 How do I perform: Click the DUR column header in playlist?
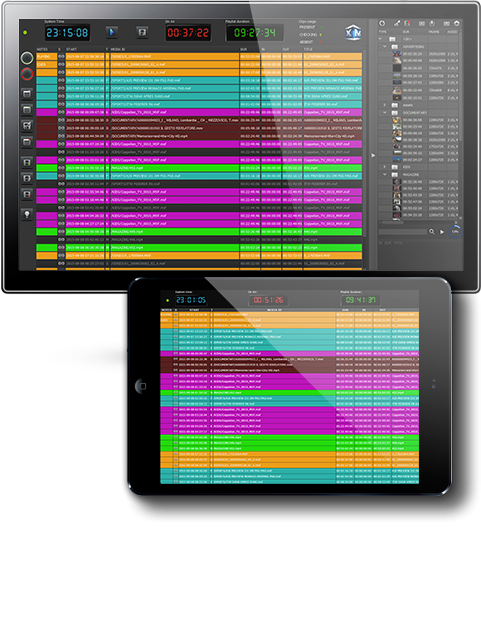pos(243,49)
